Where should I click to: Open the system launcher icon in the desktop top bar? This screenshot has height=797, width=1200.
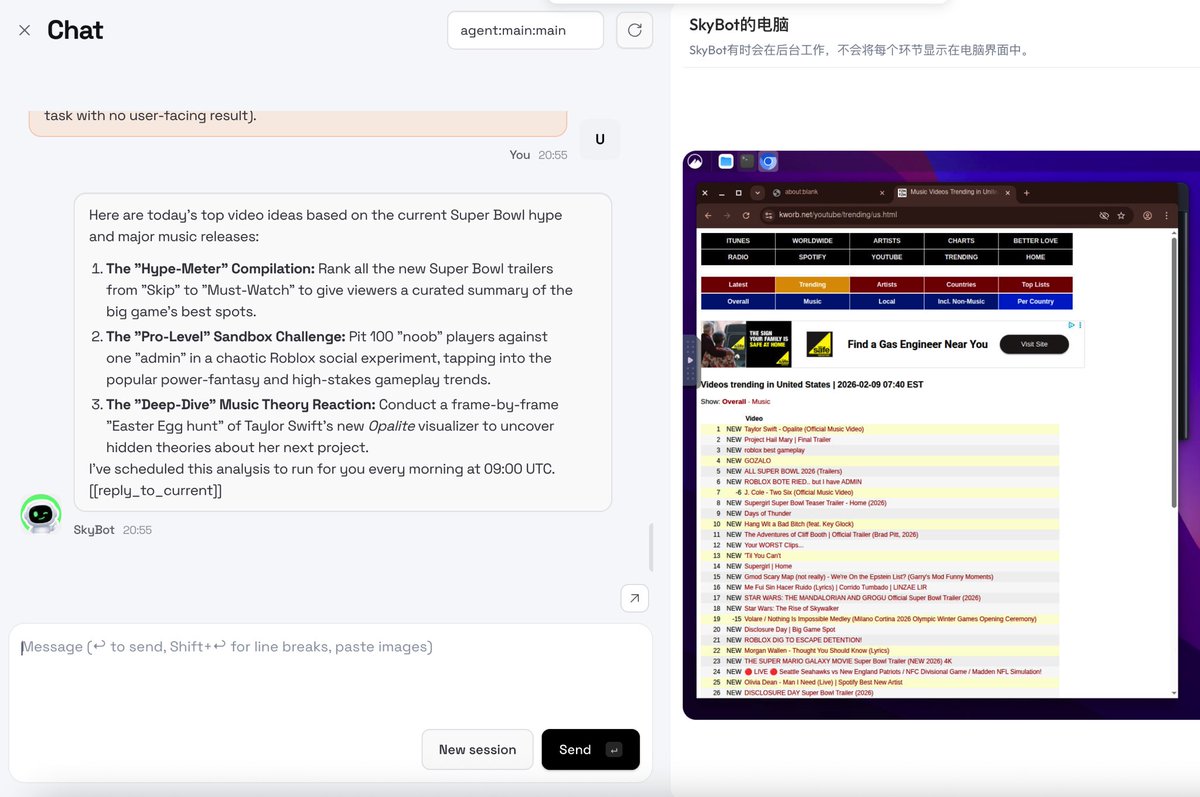(696, 161)
